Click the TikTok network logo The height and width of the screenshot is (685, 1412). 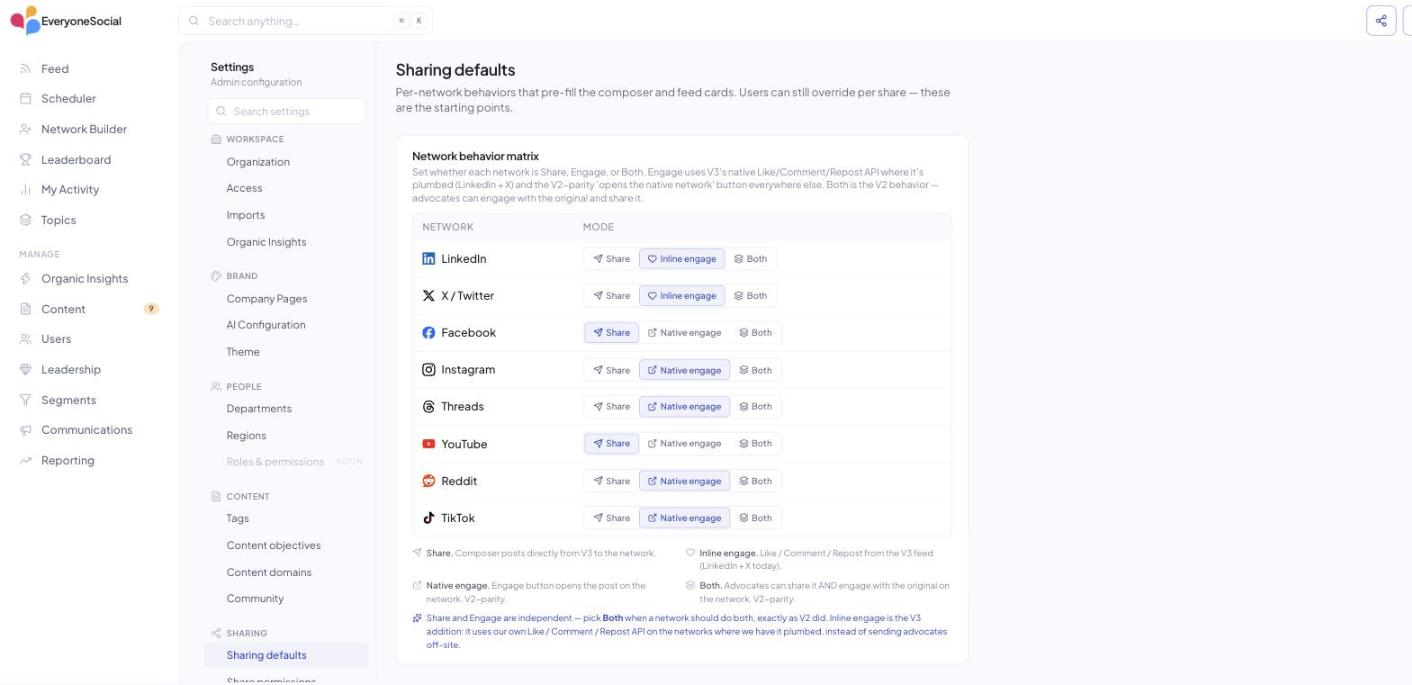click(x=429, y=518)
